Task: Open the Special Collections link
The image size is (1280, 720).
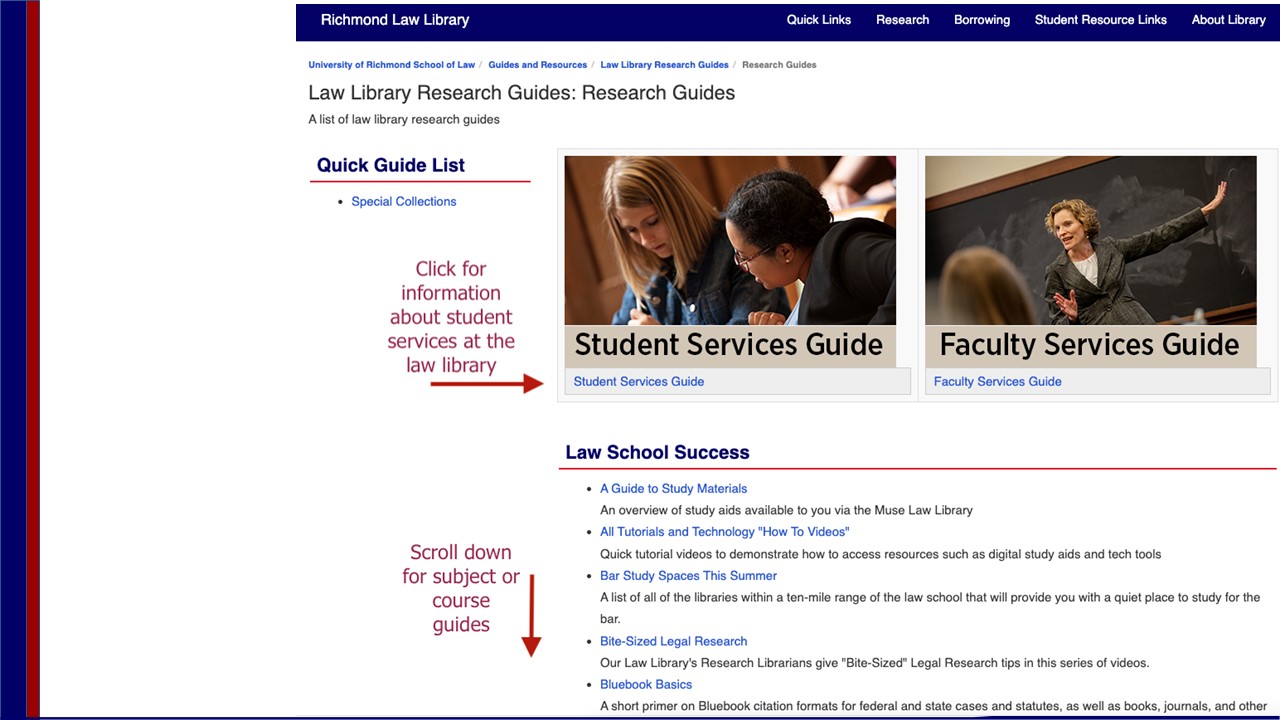Action: (403, 201)
